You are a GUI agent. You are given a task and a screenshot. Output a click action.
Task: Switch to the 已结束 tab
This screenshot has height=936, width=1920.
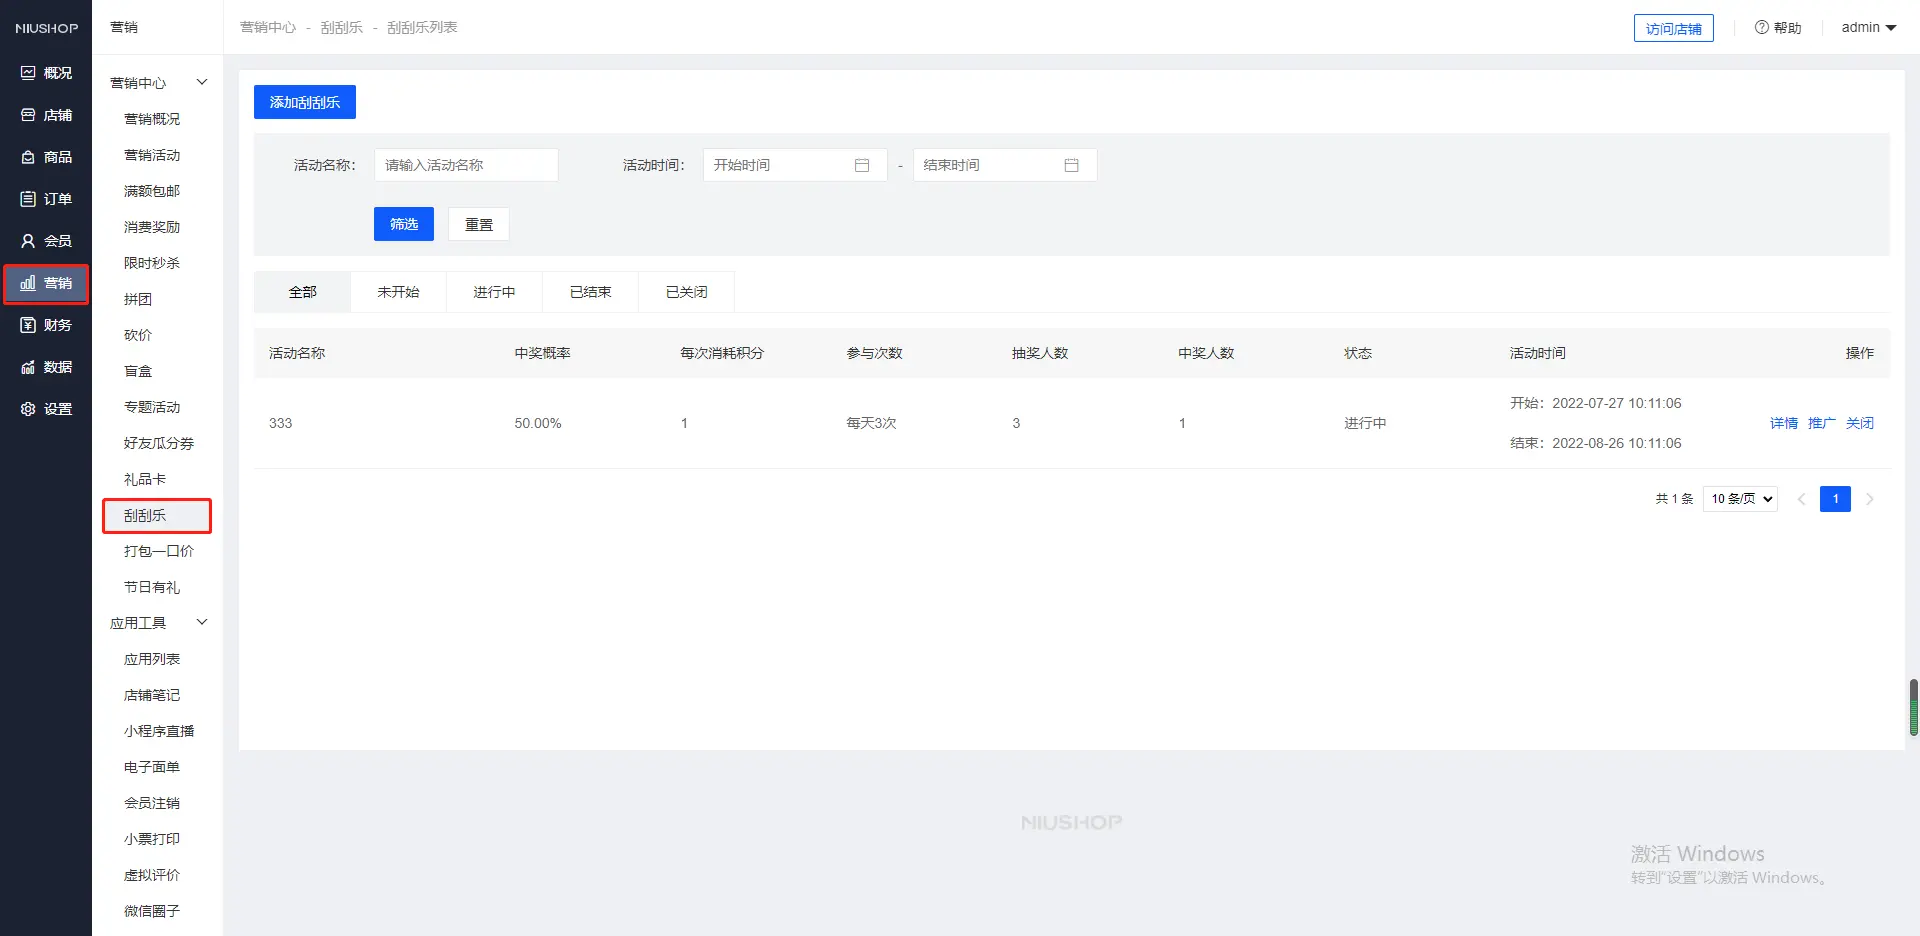coord(590,292)
